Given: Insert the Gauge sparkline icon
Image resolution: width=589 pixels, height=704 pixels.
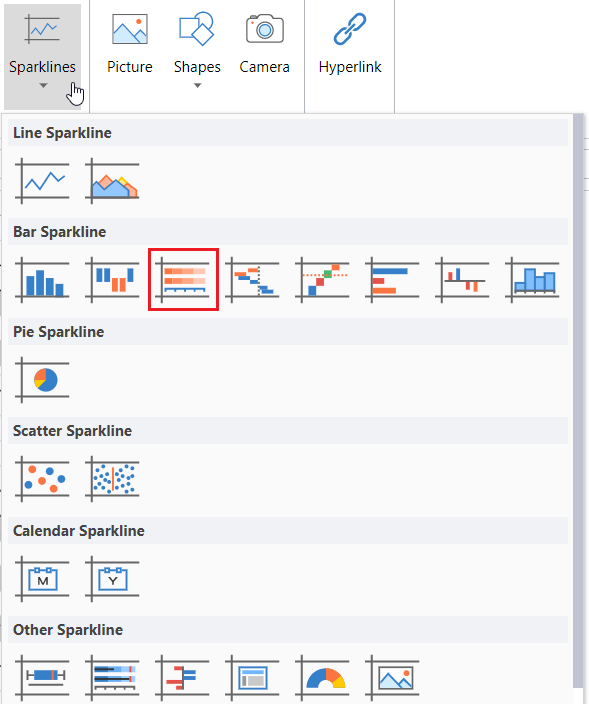Looking at the screenshot, I should (x=322, y=678).
